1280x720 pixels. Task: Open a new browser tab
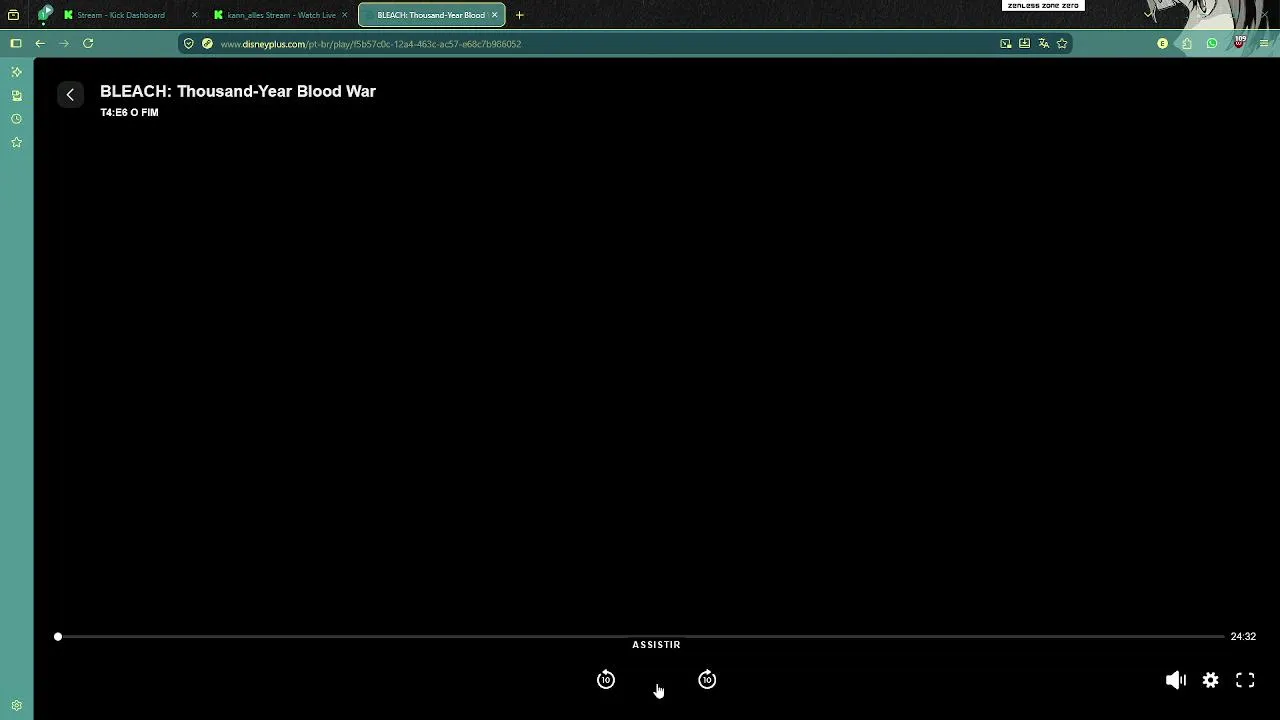[x=519, y=15]
